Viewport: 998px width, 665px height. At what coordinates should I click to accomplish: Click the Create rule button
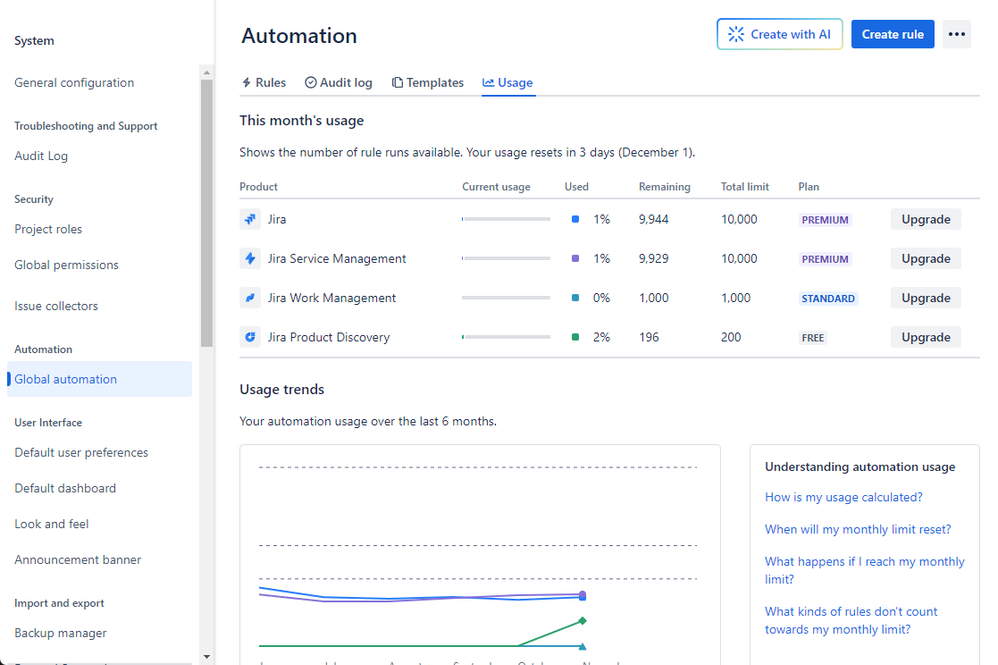pyautogui.click(x=892, y=34)
